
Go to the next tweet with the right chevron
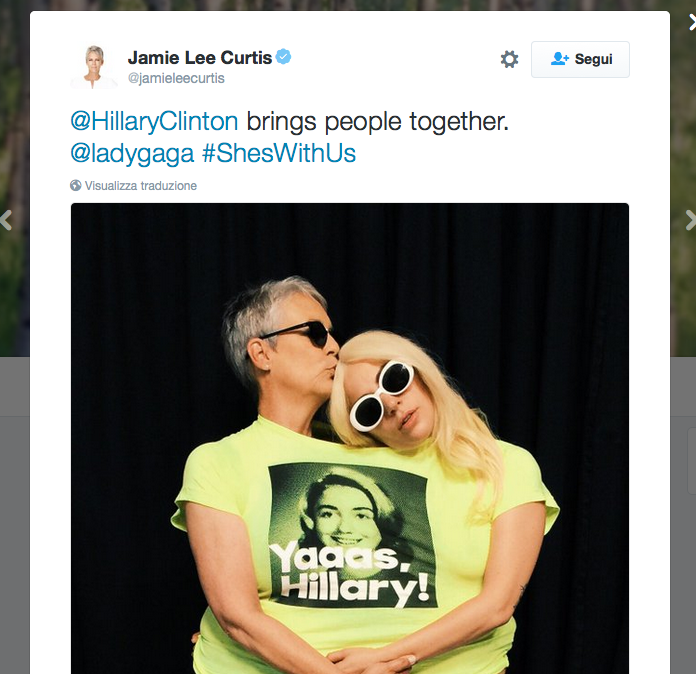pyautogui.click(x=690, y=220)
